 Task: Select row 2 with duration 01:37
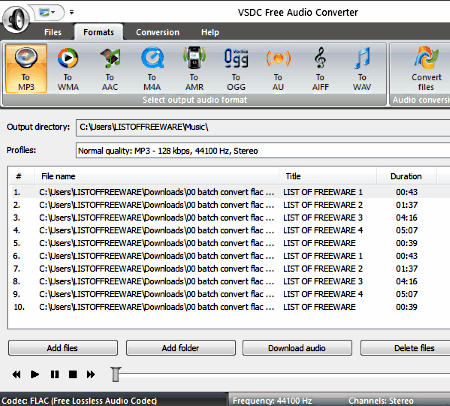pyautogui.click(x=231, y=205)
